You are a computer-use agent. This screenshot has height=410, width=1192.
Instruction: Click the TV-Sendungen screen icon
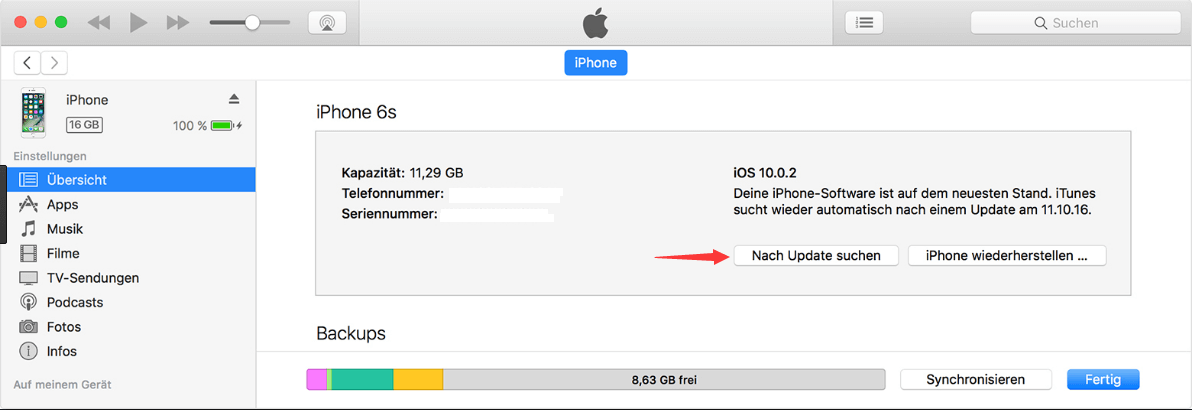[x=28, y=278]
